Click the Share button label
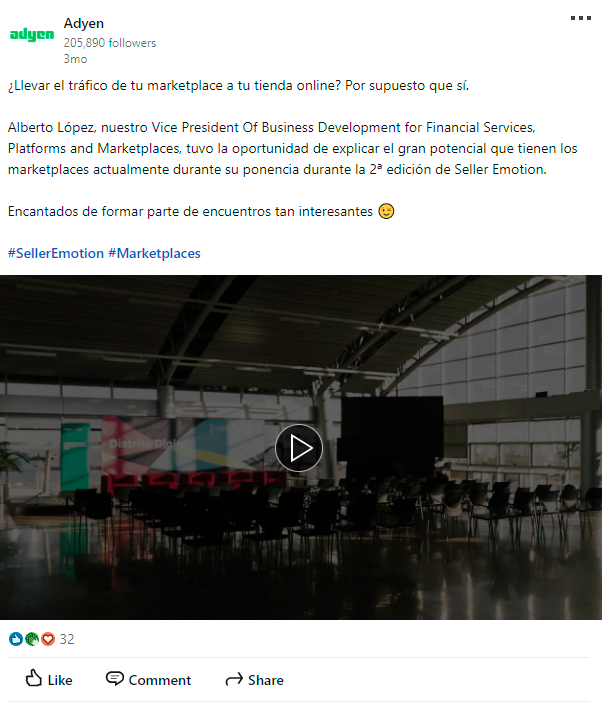This screenshot has width=602, height=717. [266, 680]
